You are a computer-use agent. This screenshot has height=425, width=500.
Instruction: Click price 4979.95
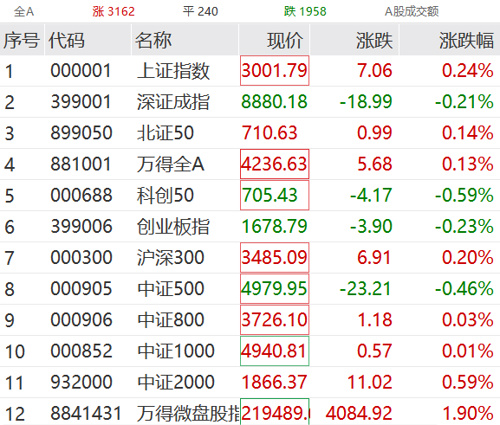pos(274,289)
